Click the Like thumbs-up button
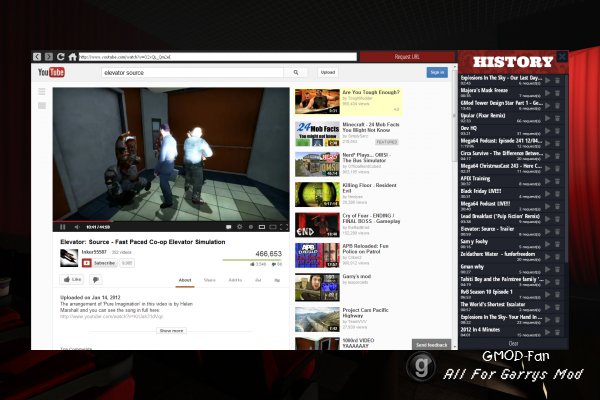 pos(72,279)
